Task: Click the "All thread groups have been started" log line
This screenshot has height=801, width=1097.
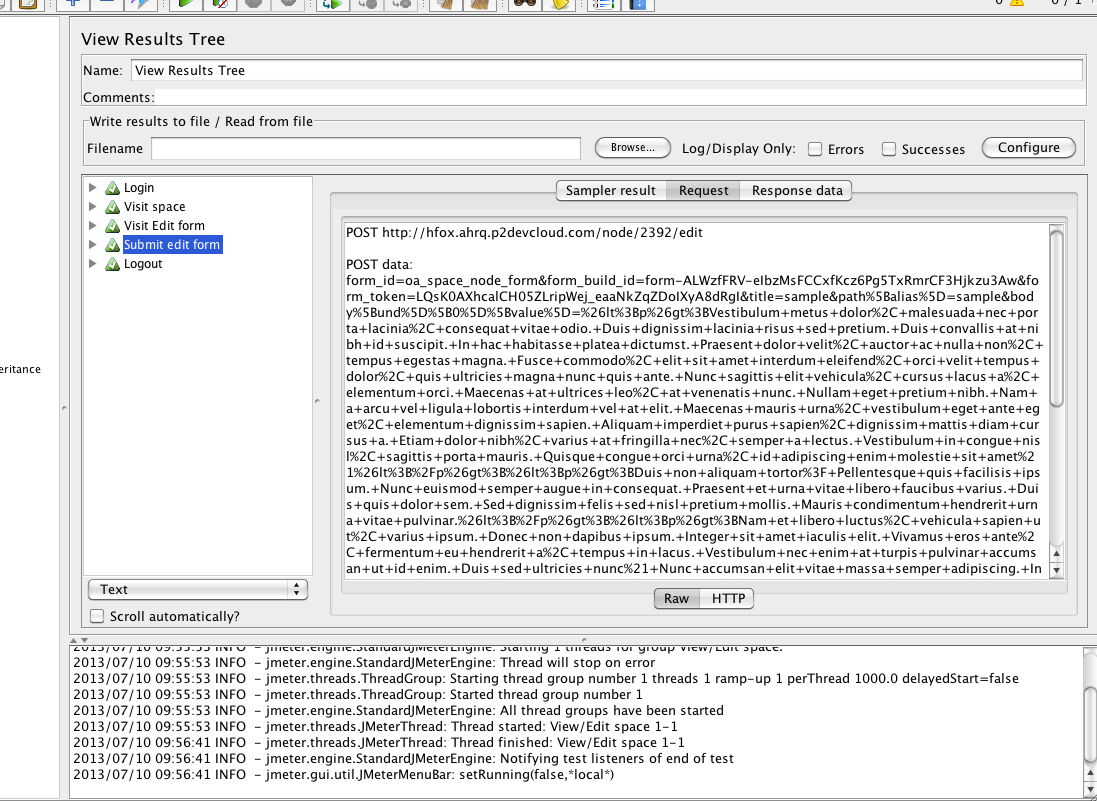Action: tap(398, 711)
